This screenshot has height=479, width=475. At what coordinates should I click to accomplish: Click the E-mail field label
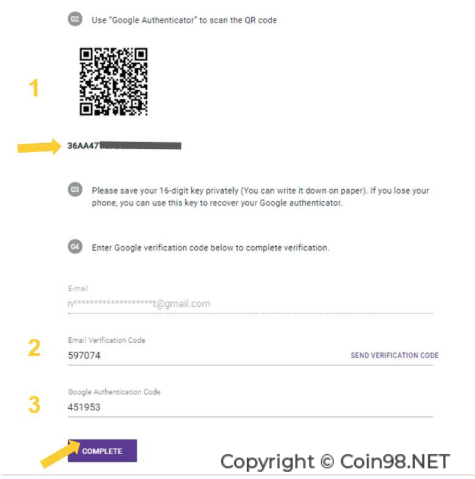coord(78,288)
